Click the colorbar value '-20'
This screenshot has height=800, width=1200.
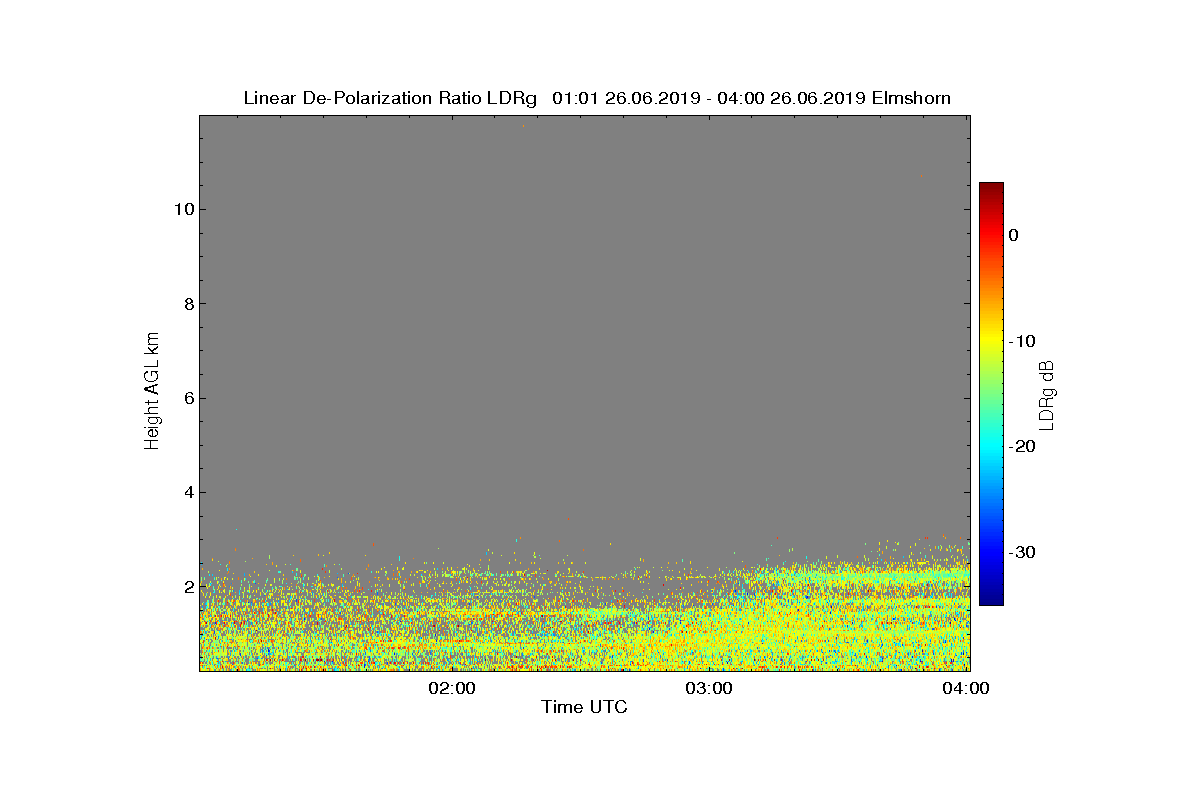click(1021, 446)
